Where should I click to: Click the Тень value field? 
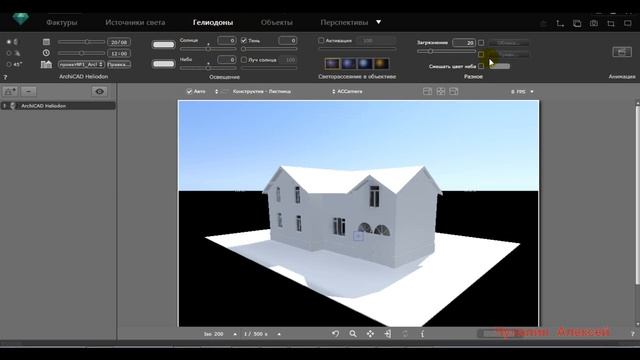pos(287,40)
